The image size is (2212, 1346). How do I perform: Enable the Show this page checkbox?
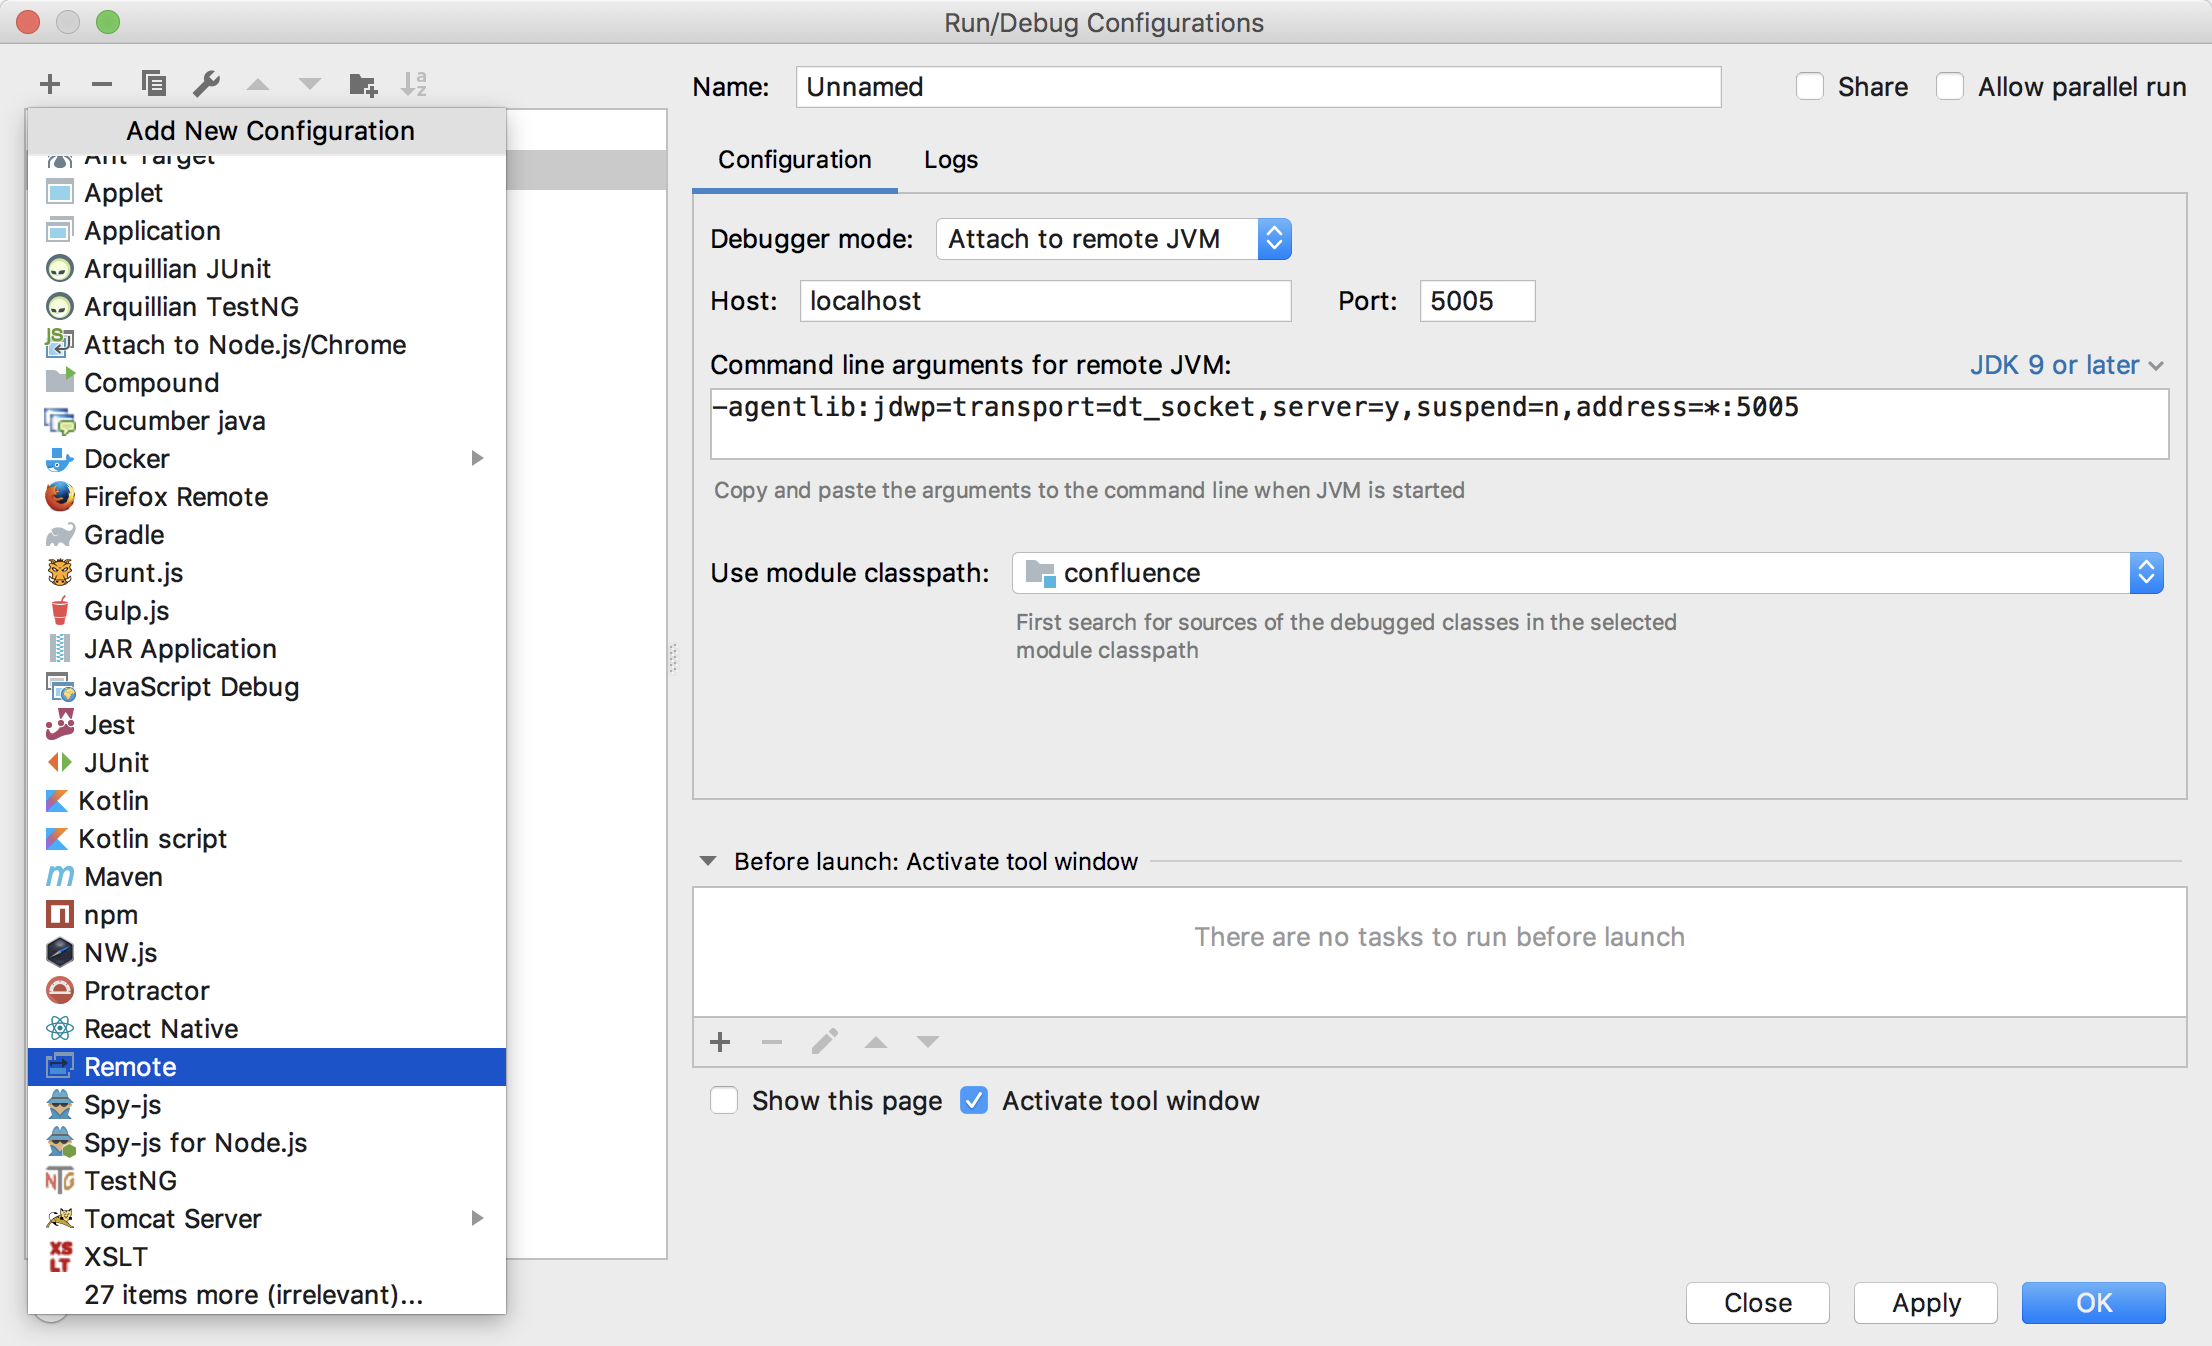pyautogui.click(x=724, y=1101)
